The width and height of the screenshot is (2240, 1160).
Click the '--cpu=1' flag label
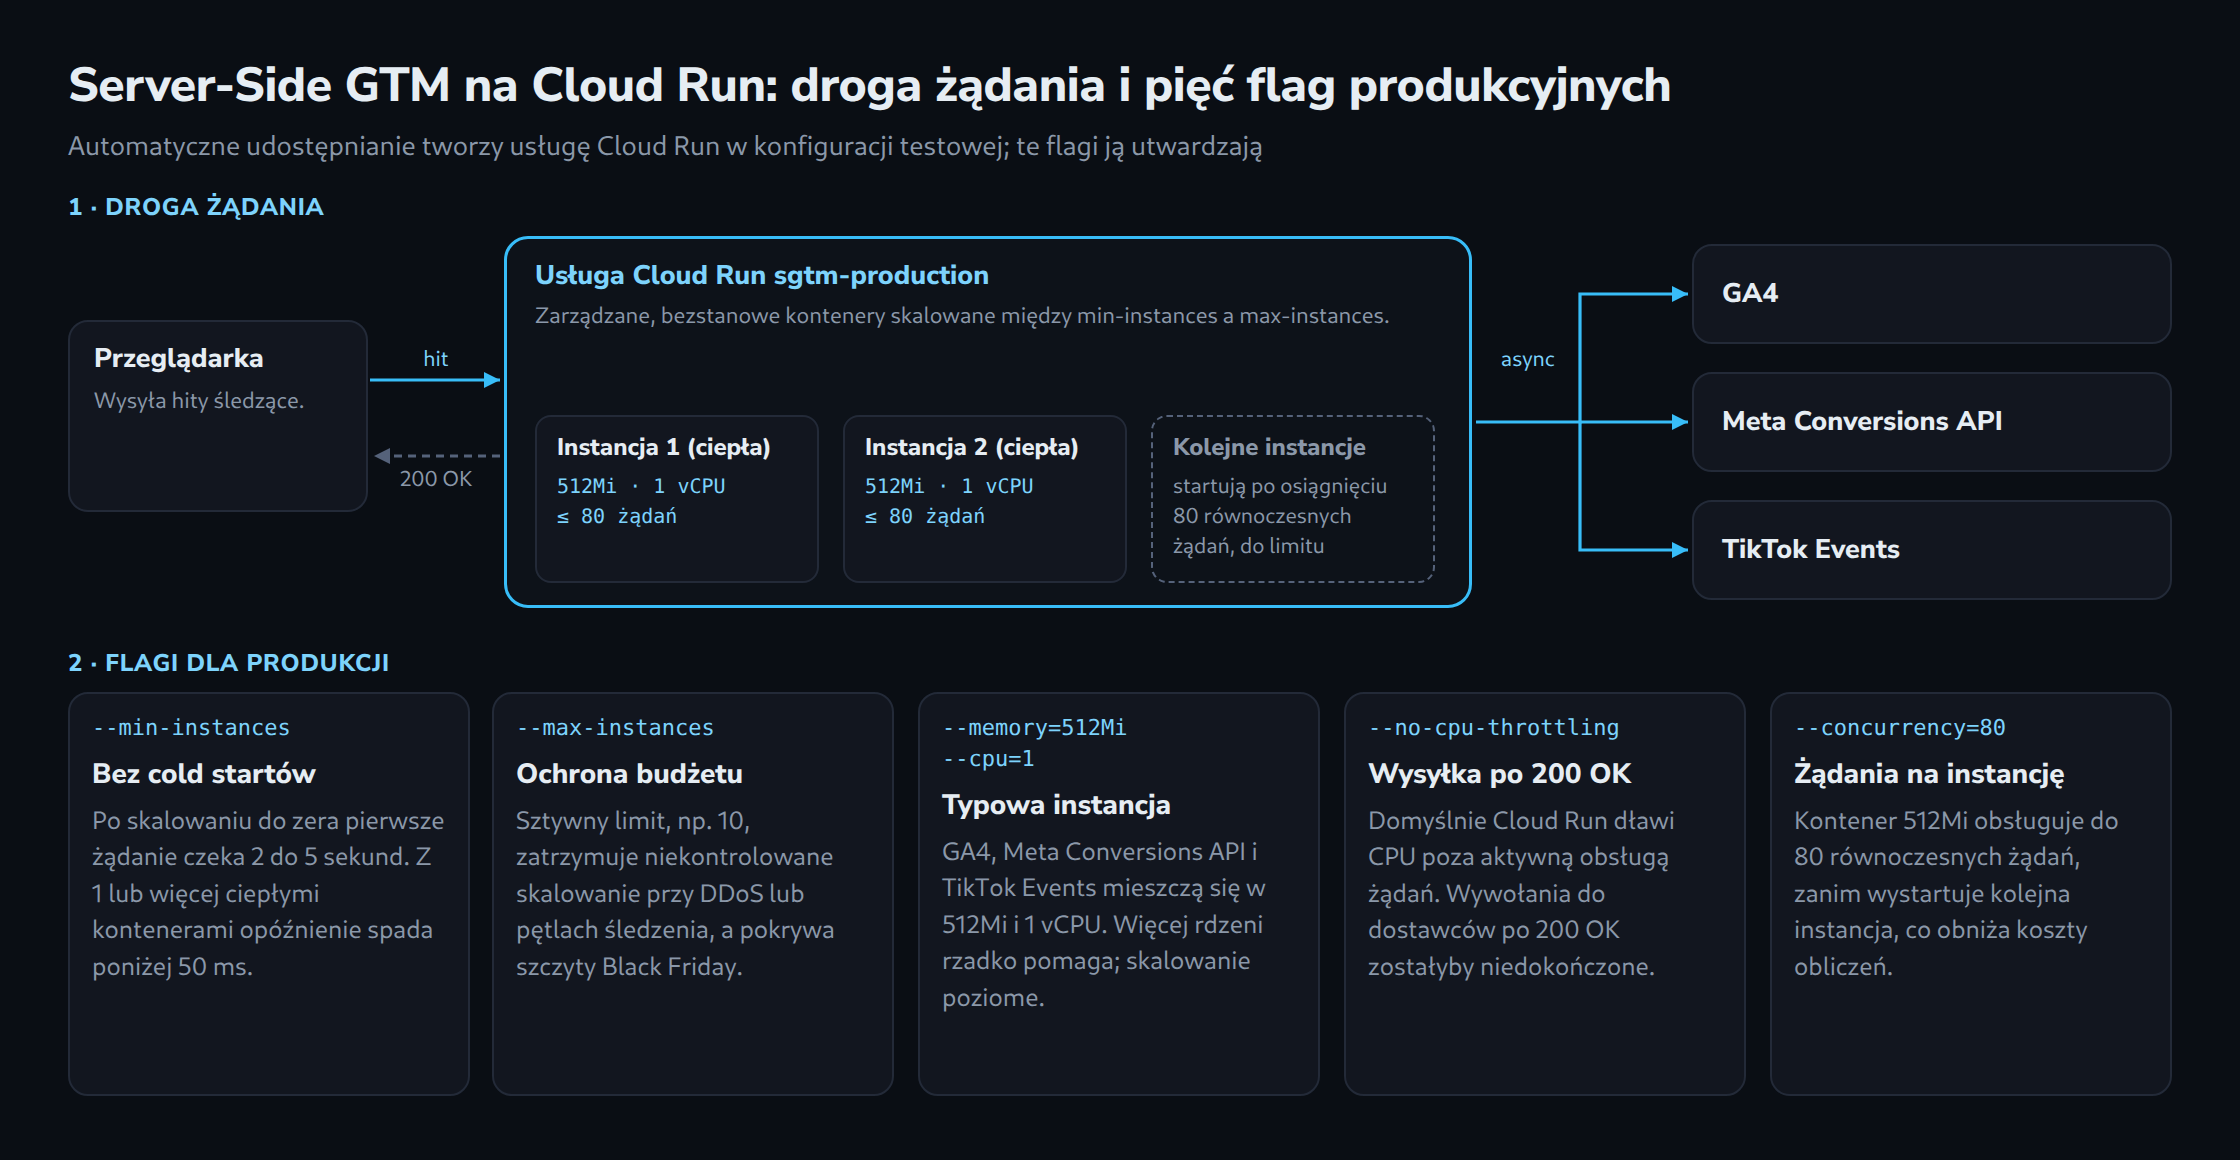988,759
